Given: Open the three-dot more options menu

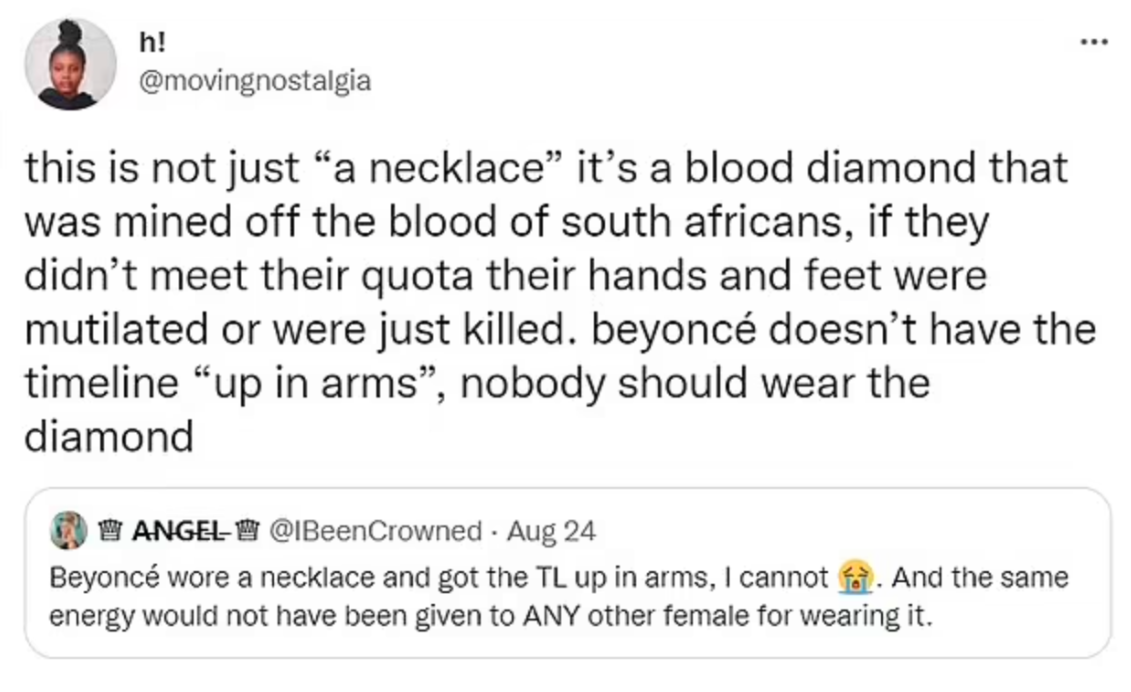Looking at the screenshot, I should point(1095,43).
